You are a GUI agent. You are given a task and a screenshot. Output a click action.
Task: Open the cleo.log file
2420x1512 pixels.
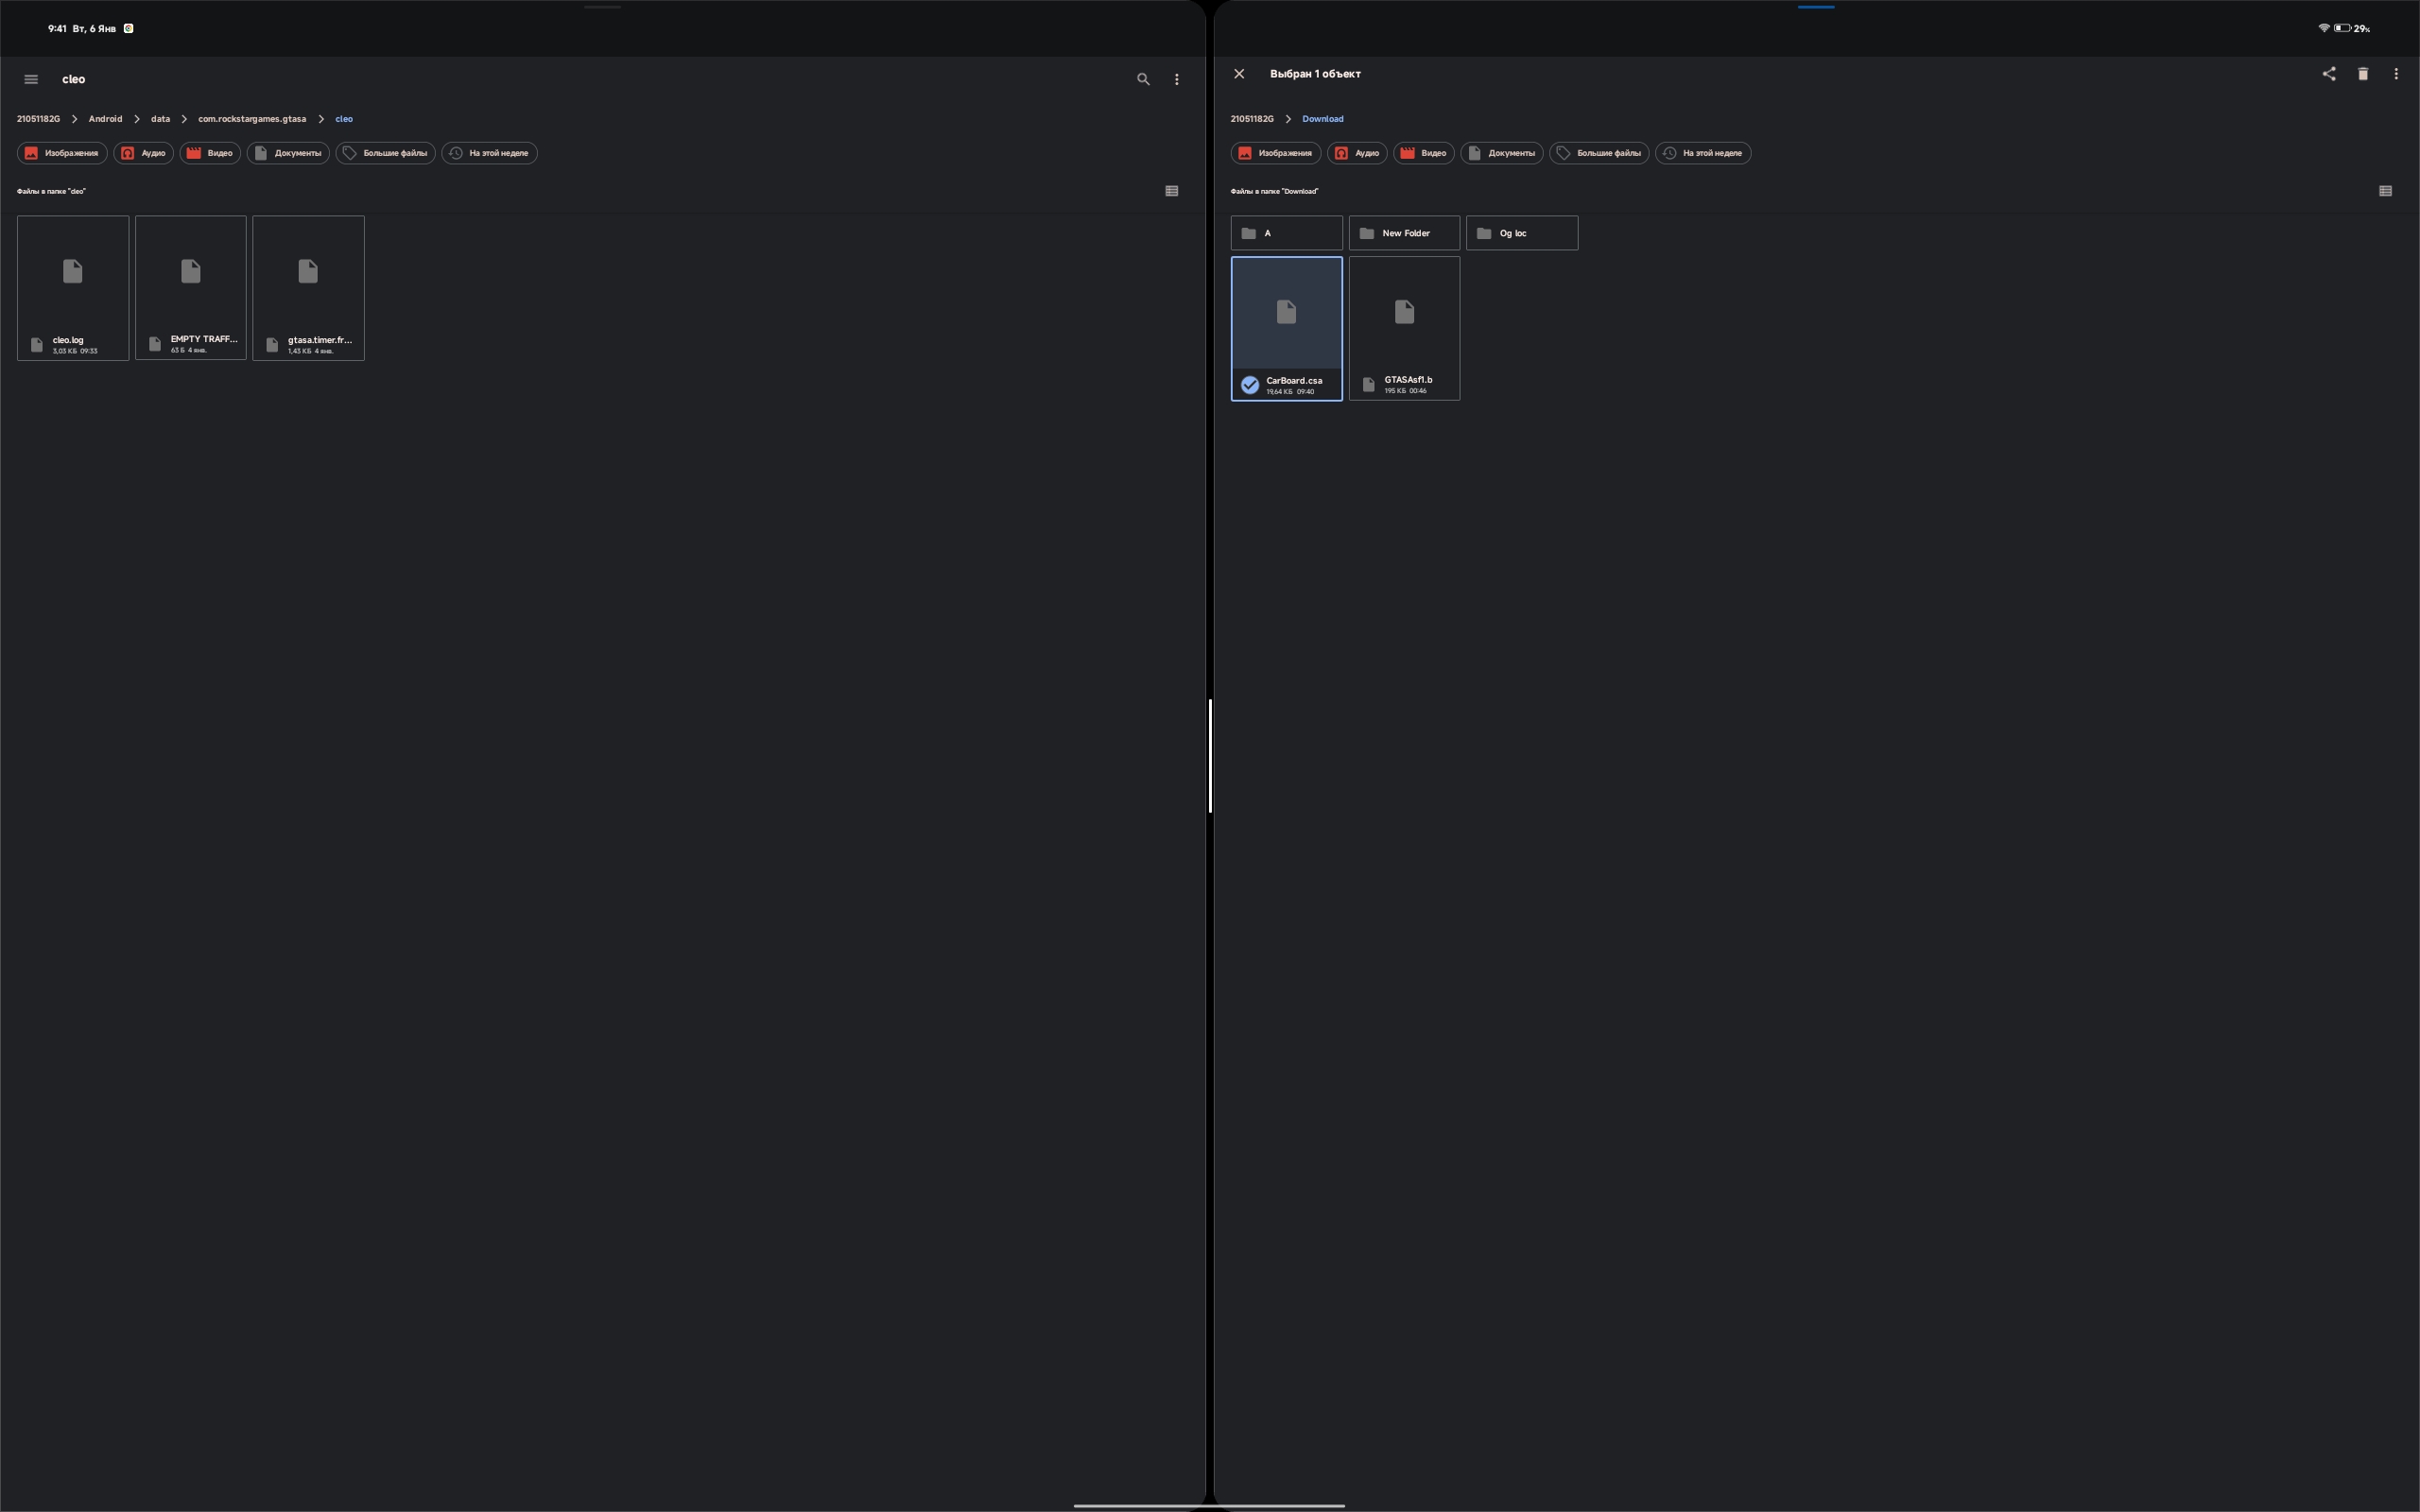72,287
